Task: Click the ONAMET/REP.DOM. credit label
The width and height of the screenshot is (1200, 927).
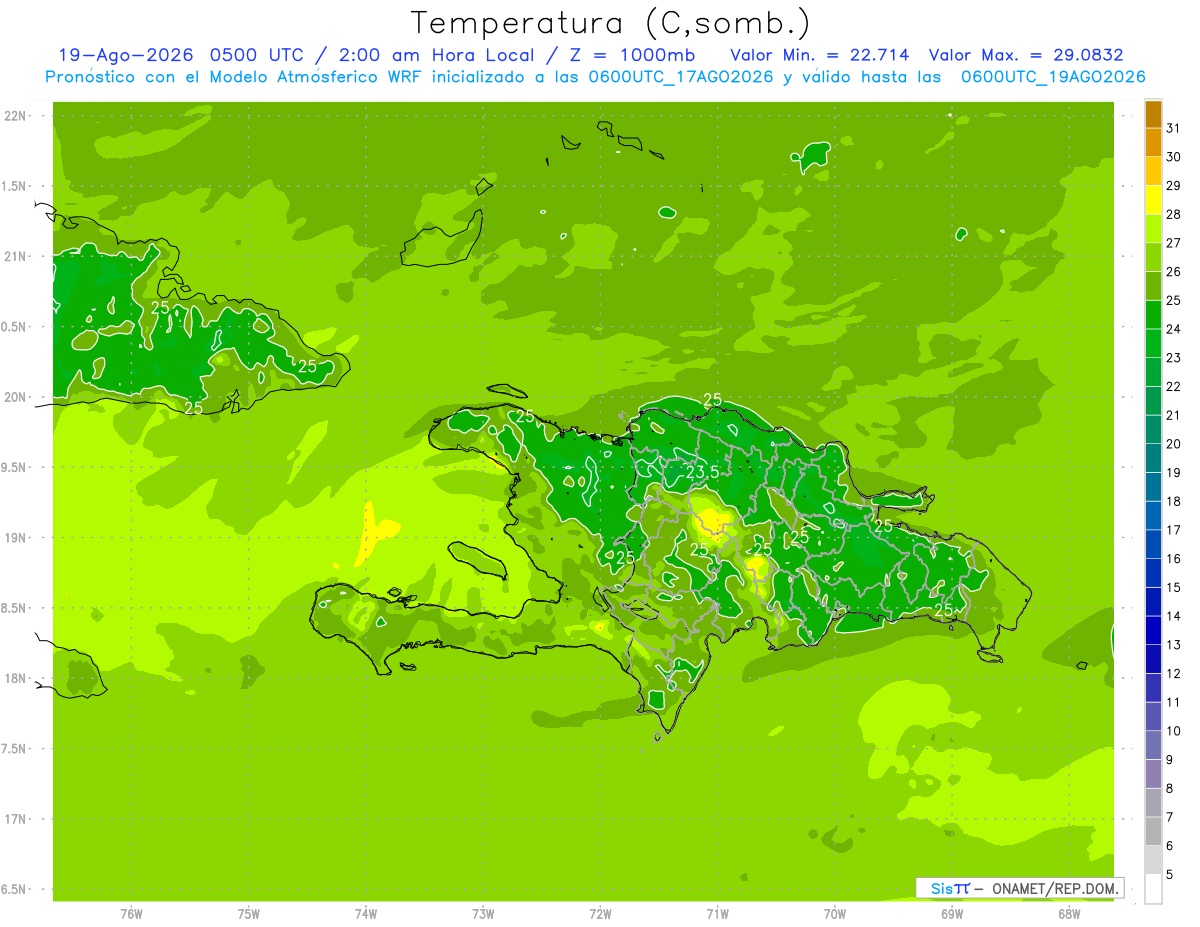Action: 1053,888
